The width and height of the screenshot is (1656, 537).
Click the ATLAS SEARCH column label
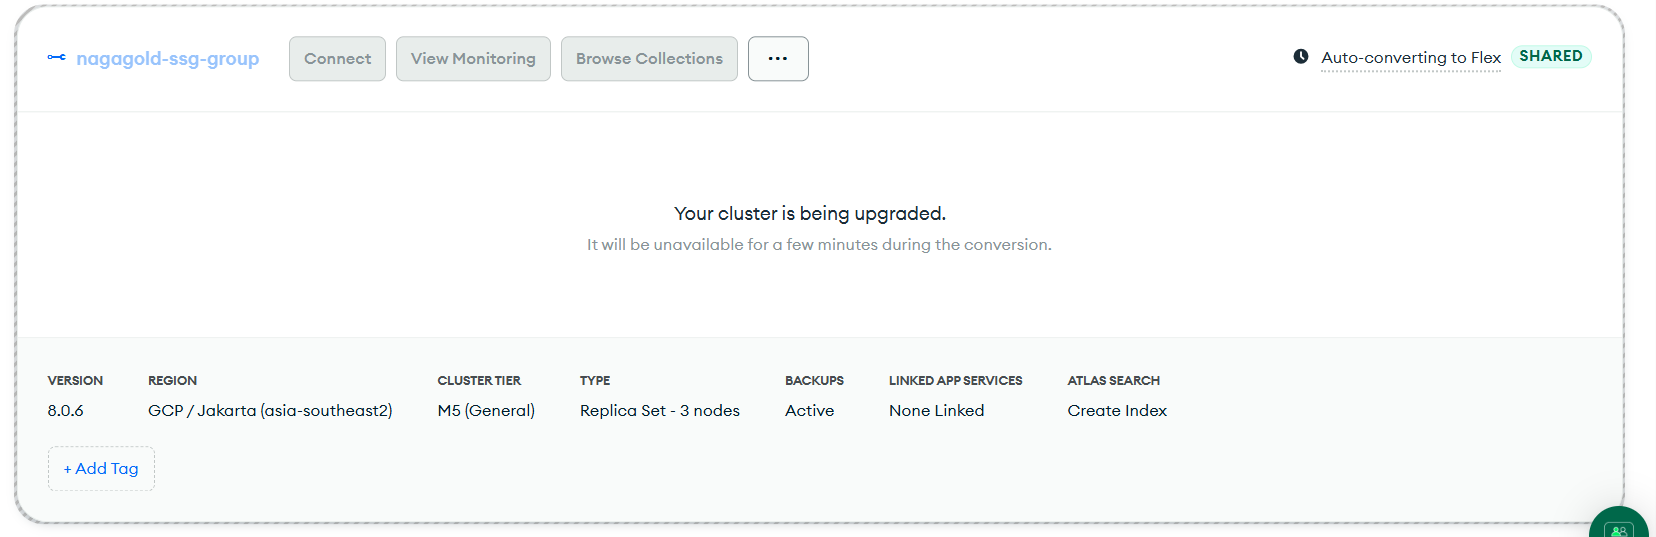point(1113,381)
